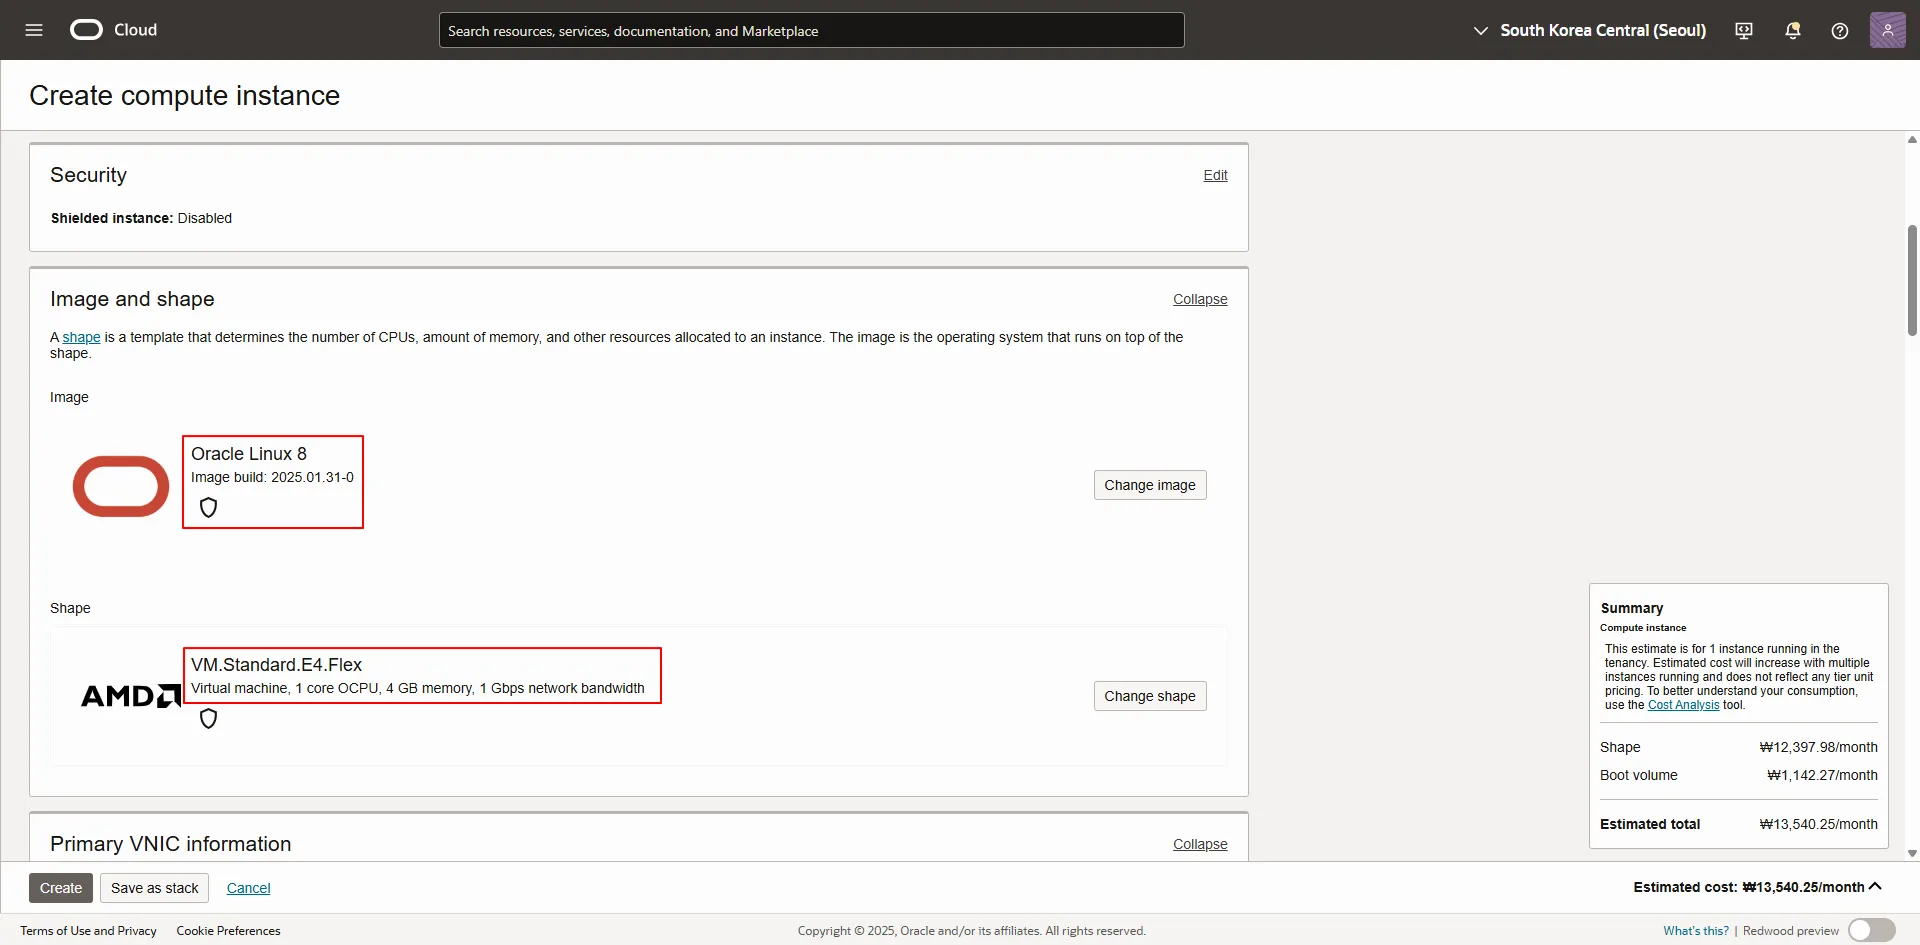Open the help question mark icon

(1840, 31)
